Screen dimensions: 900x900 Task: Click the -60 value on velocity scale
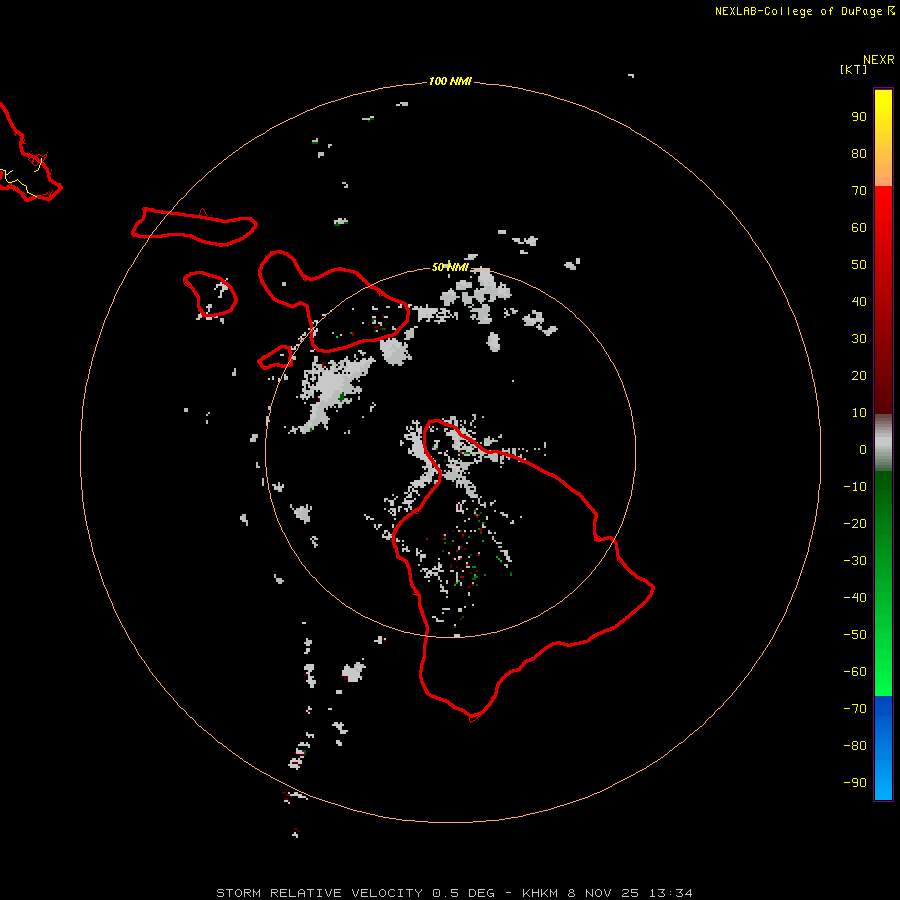(x=855, y=672)
